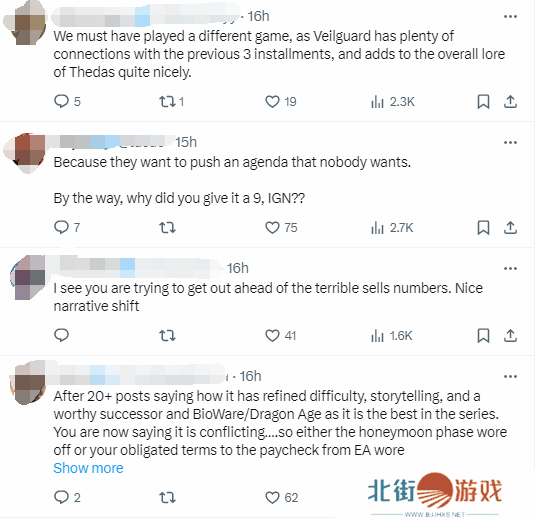
Task: Open the avatar of the 'push an agenda' poster
Action: [25, 154]
